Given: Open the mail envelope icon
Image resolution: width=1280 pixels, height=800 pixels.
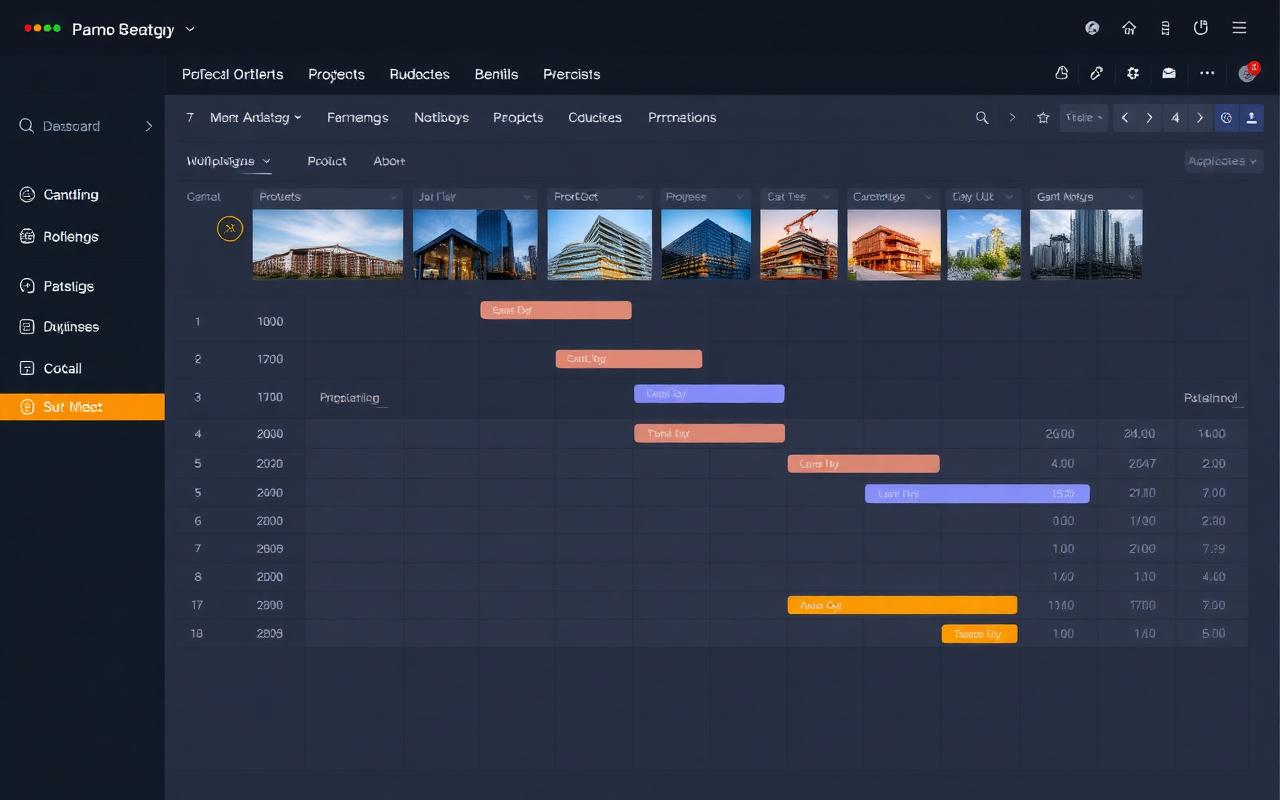Looking at the screenshot, I should click(x=1168, y=73).
